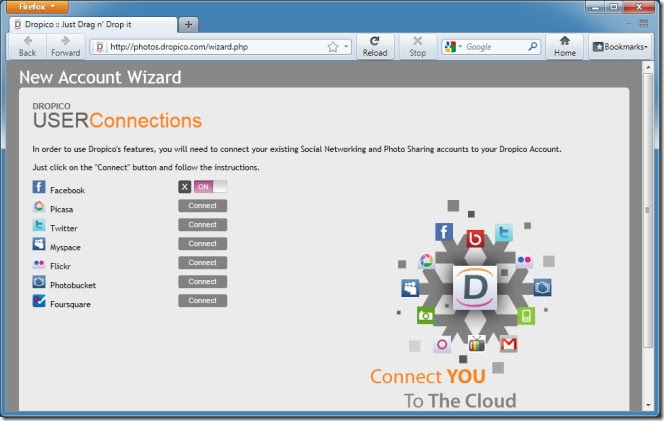Viewport: 664px width, 421px height.
Task: Click the Dropico site icon in the address bar
Action: point(100,47)
